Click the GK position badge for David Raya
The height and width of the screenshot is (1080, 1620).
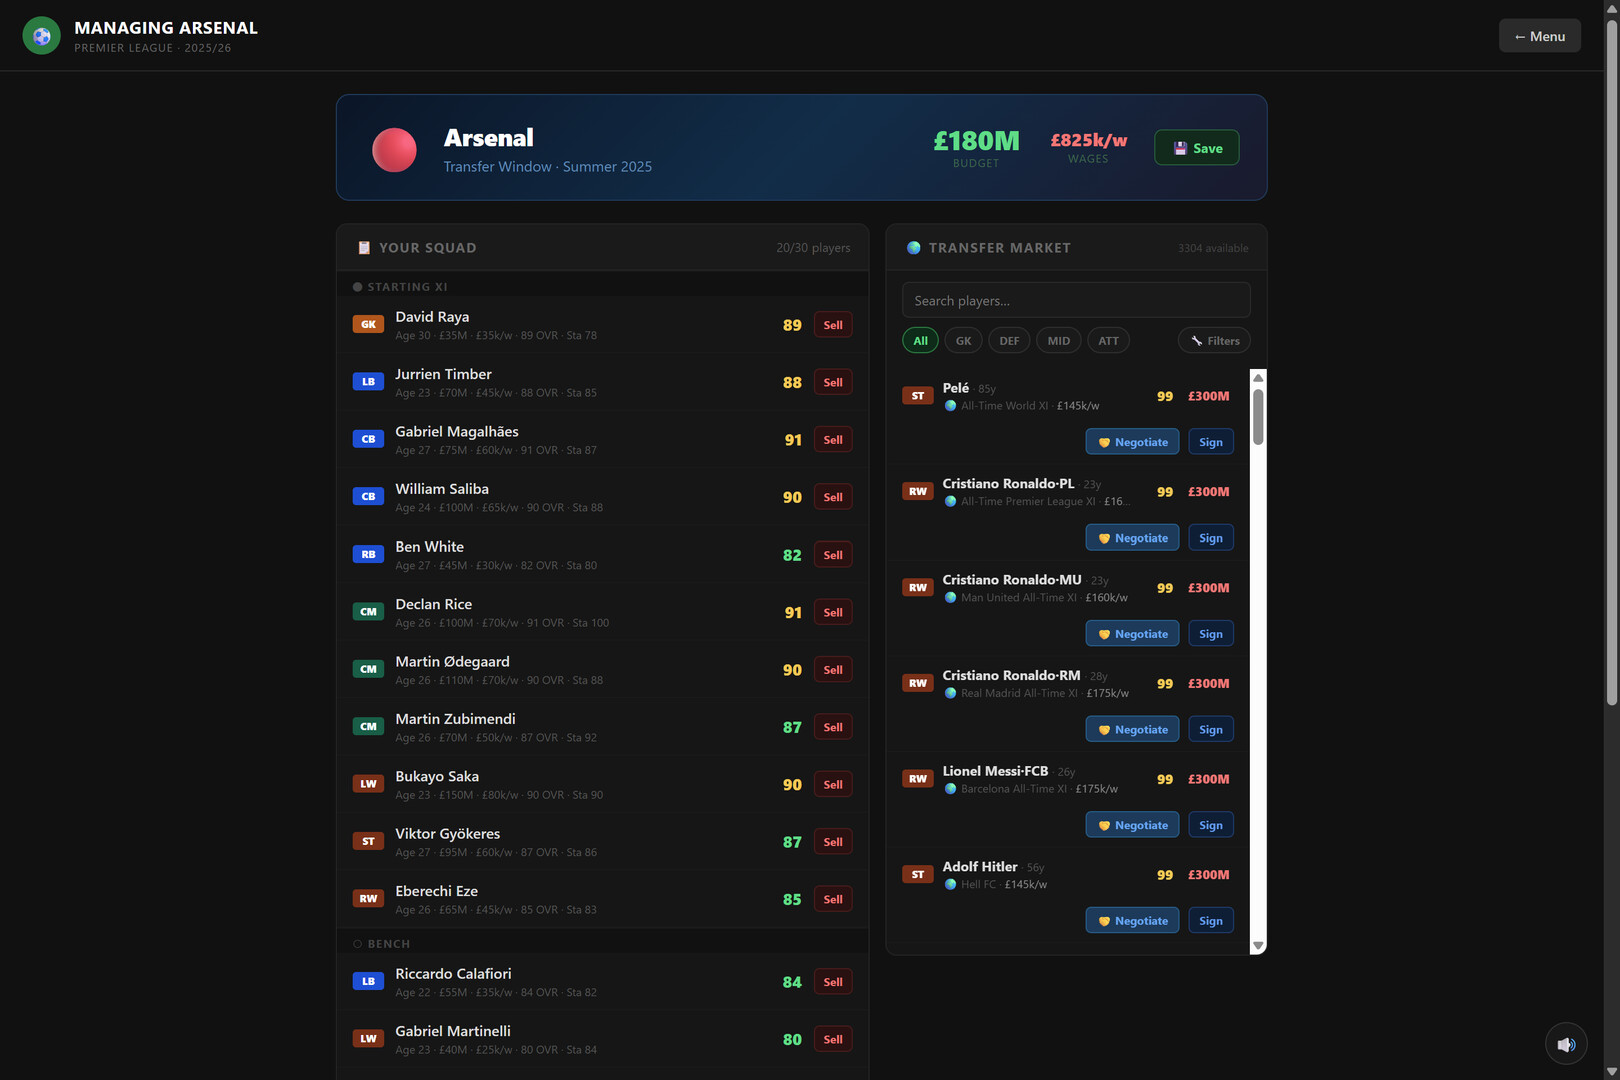point(368,324)
